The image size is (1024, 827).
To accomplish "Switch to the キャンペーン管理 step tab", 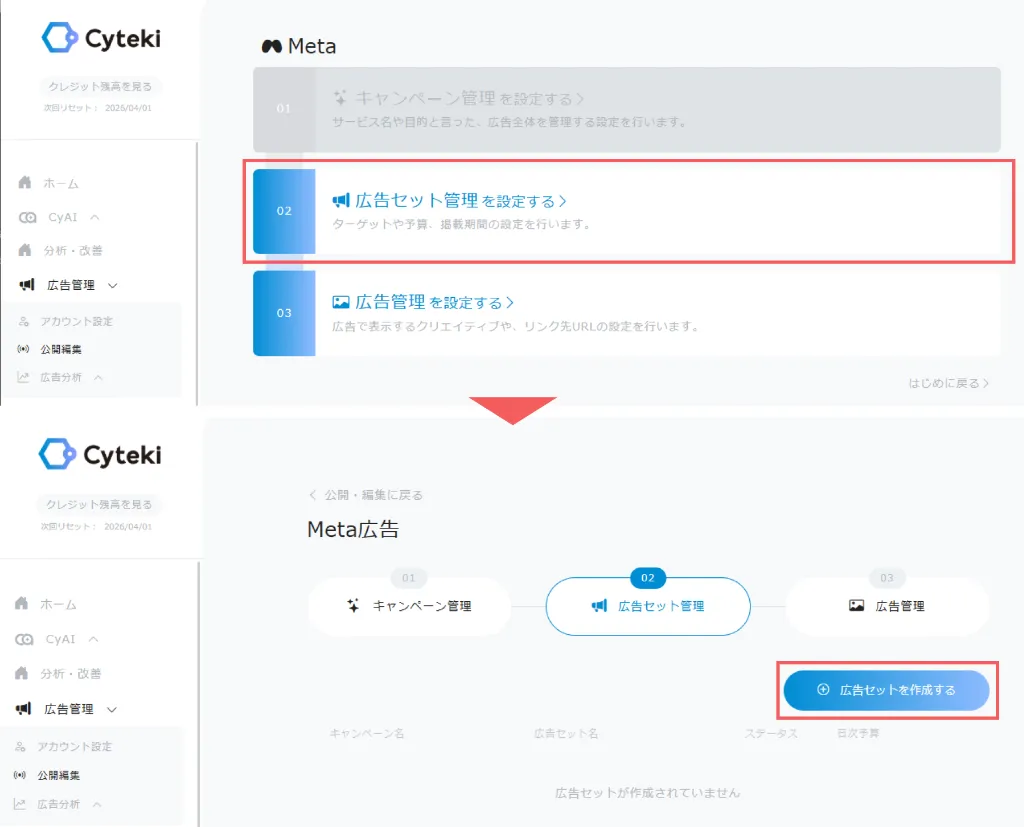I will point(409,606).
